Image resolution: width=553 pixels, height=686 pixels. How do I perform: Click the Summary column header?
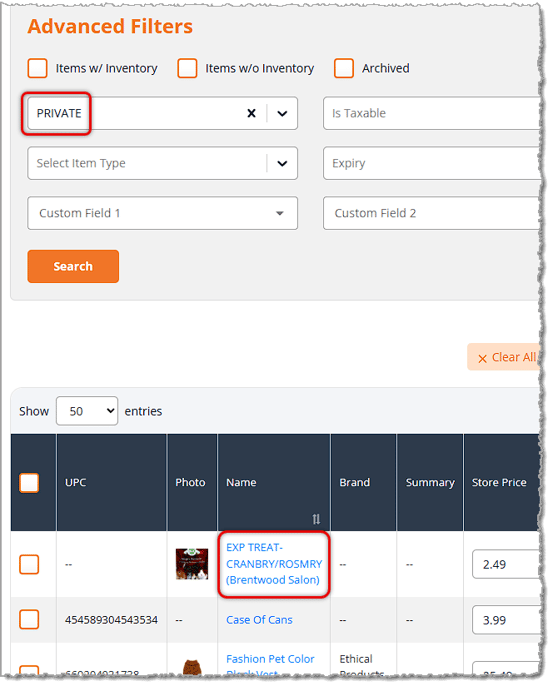[x=430, y=483]
